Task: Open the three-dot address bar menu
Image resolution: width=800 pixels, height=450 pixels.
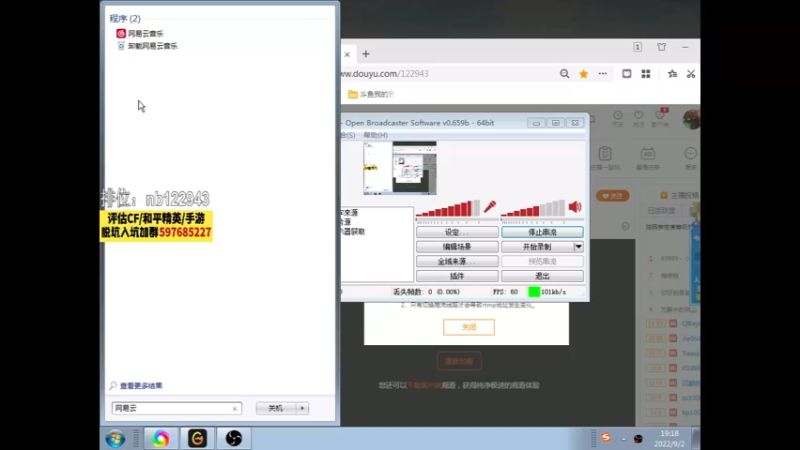Action: tap(603, 74)
